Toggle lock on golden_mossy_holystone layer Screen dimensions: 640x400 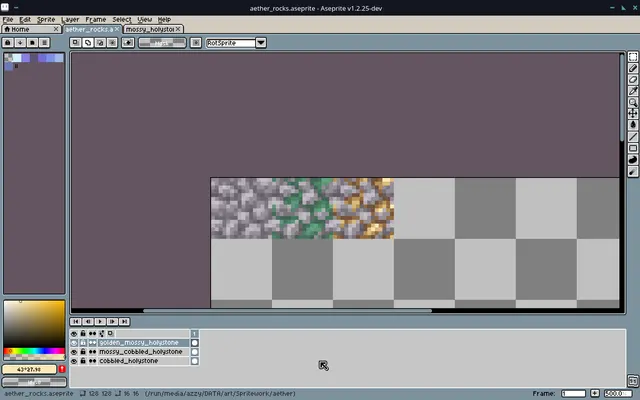(x=83, y=343)
